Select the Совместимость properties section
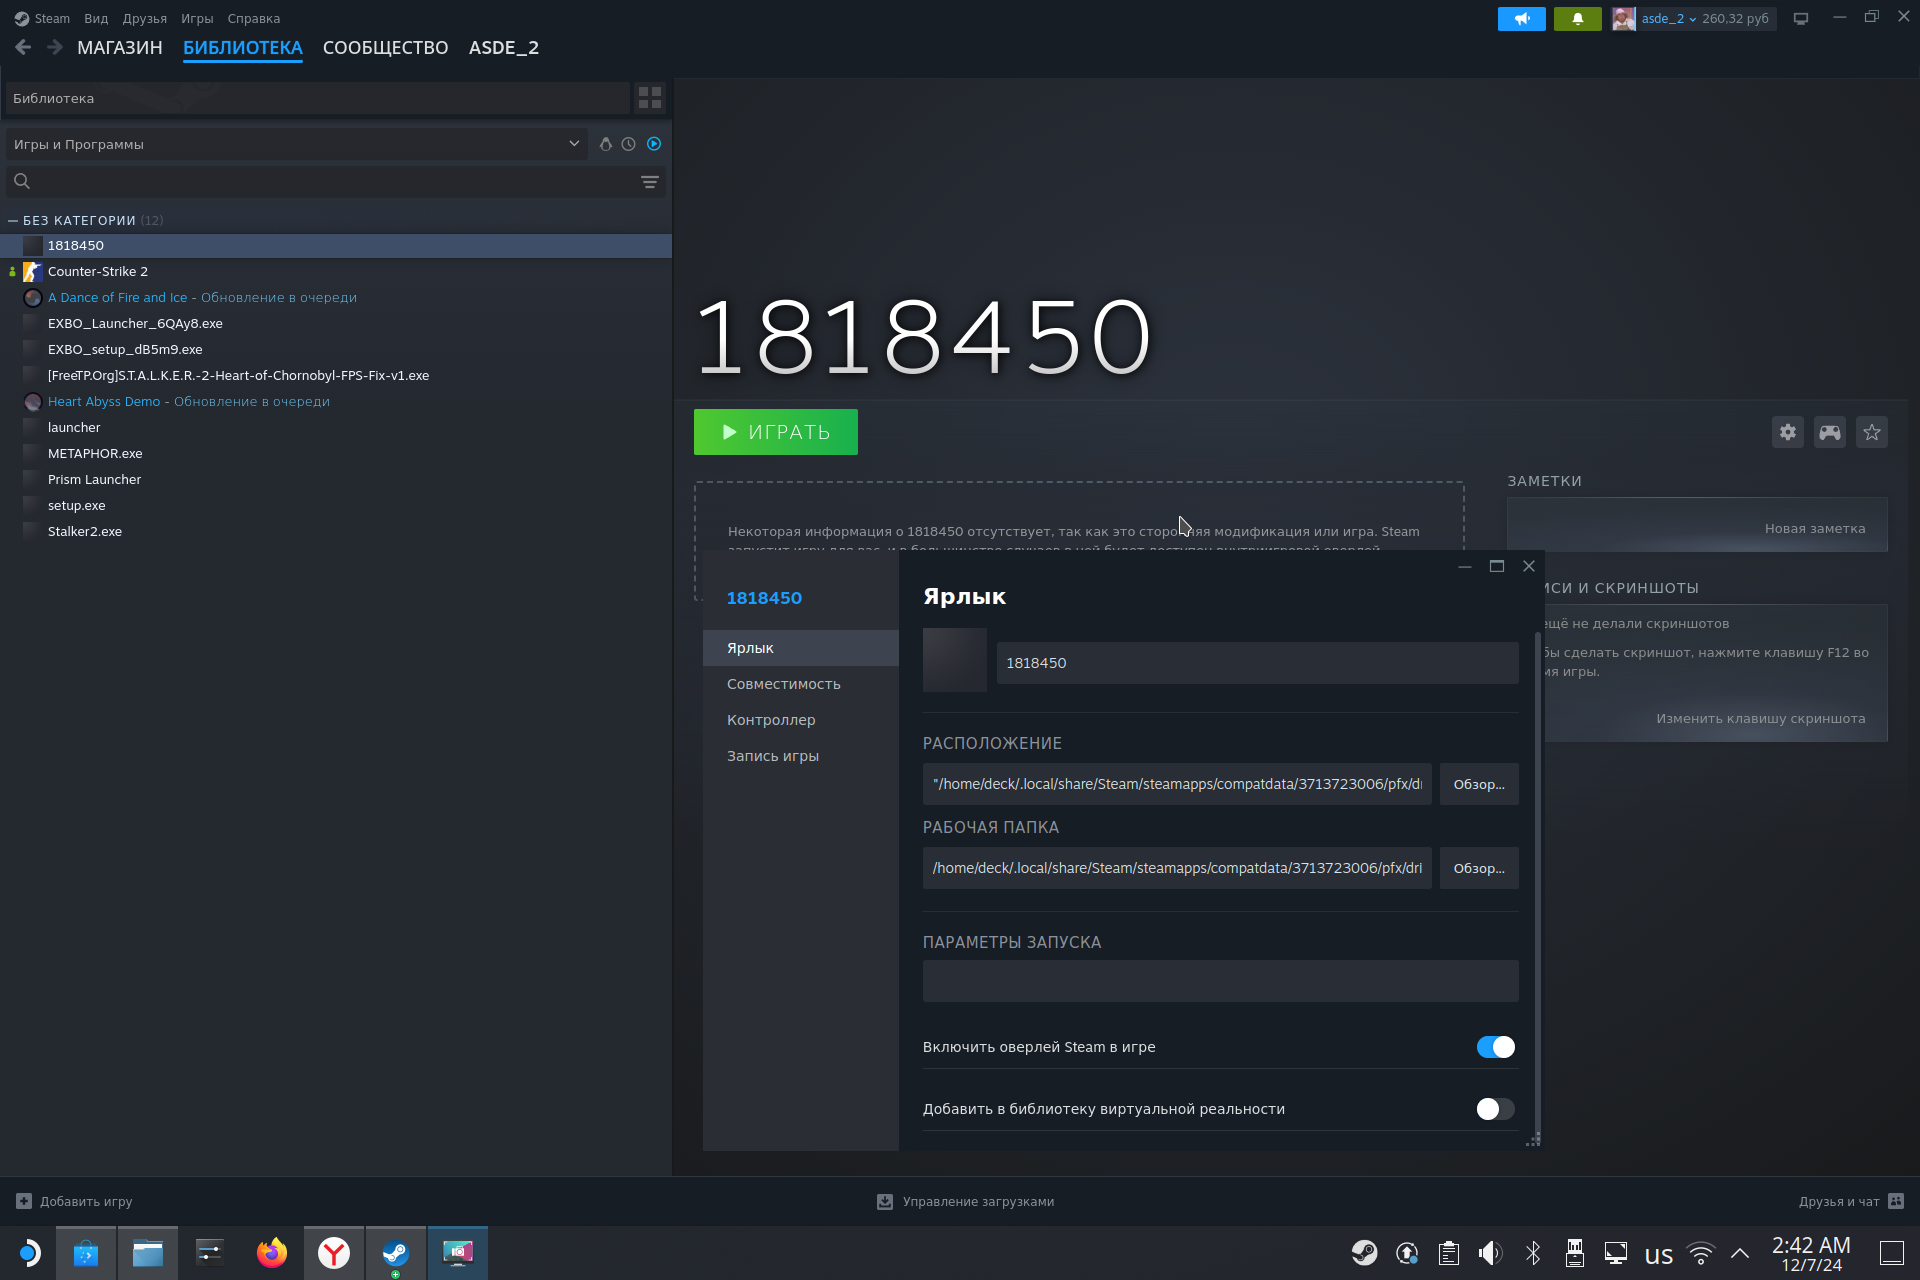Screen dimensions: 1920x1280 (x=800, y=684)
